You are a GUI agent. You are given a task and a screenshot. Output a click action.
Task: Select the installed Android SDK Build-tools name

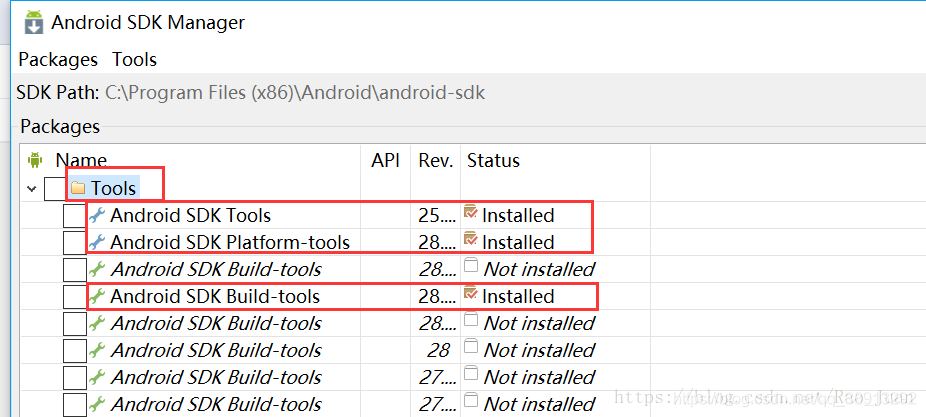215,297
